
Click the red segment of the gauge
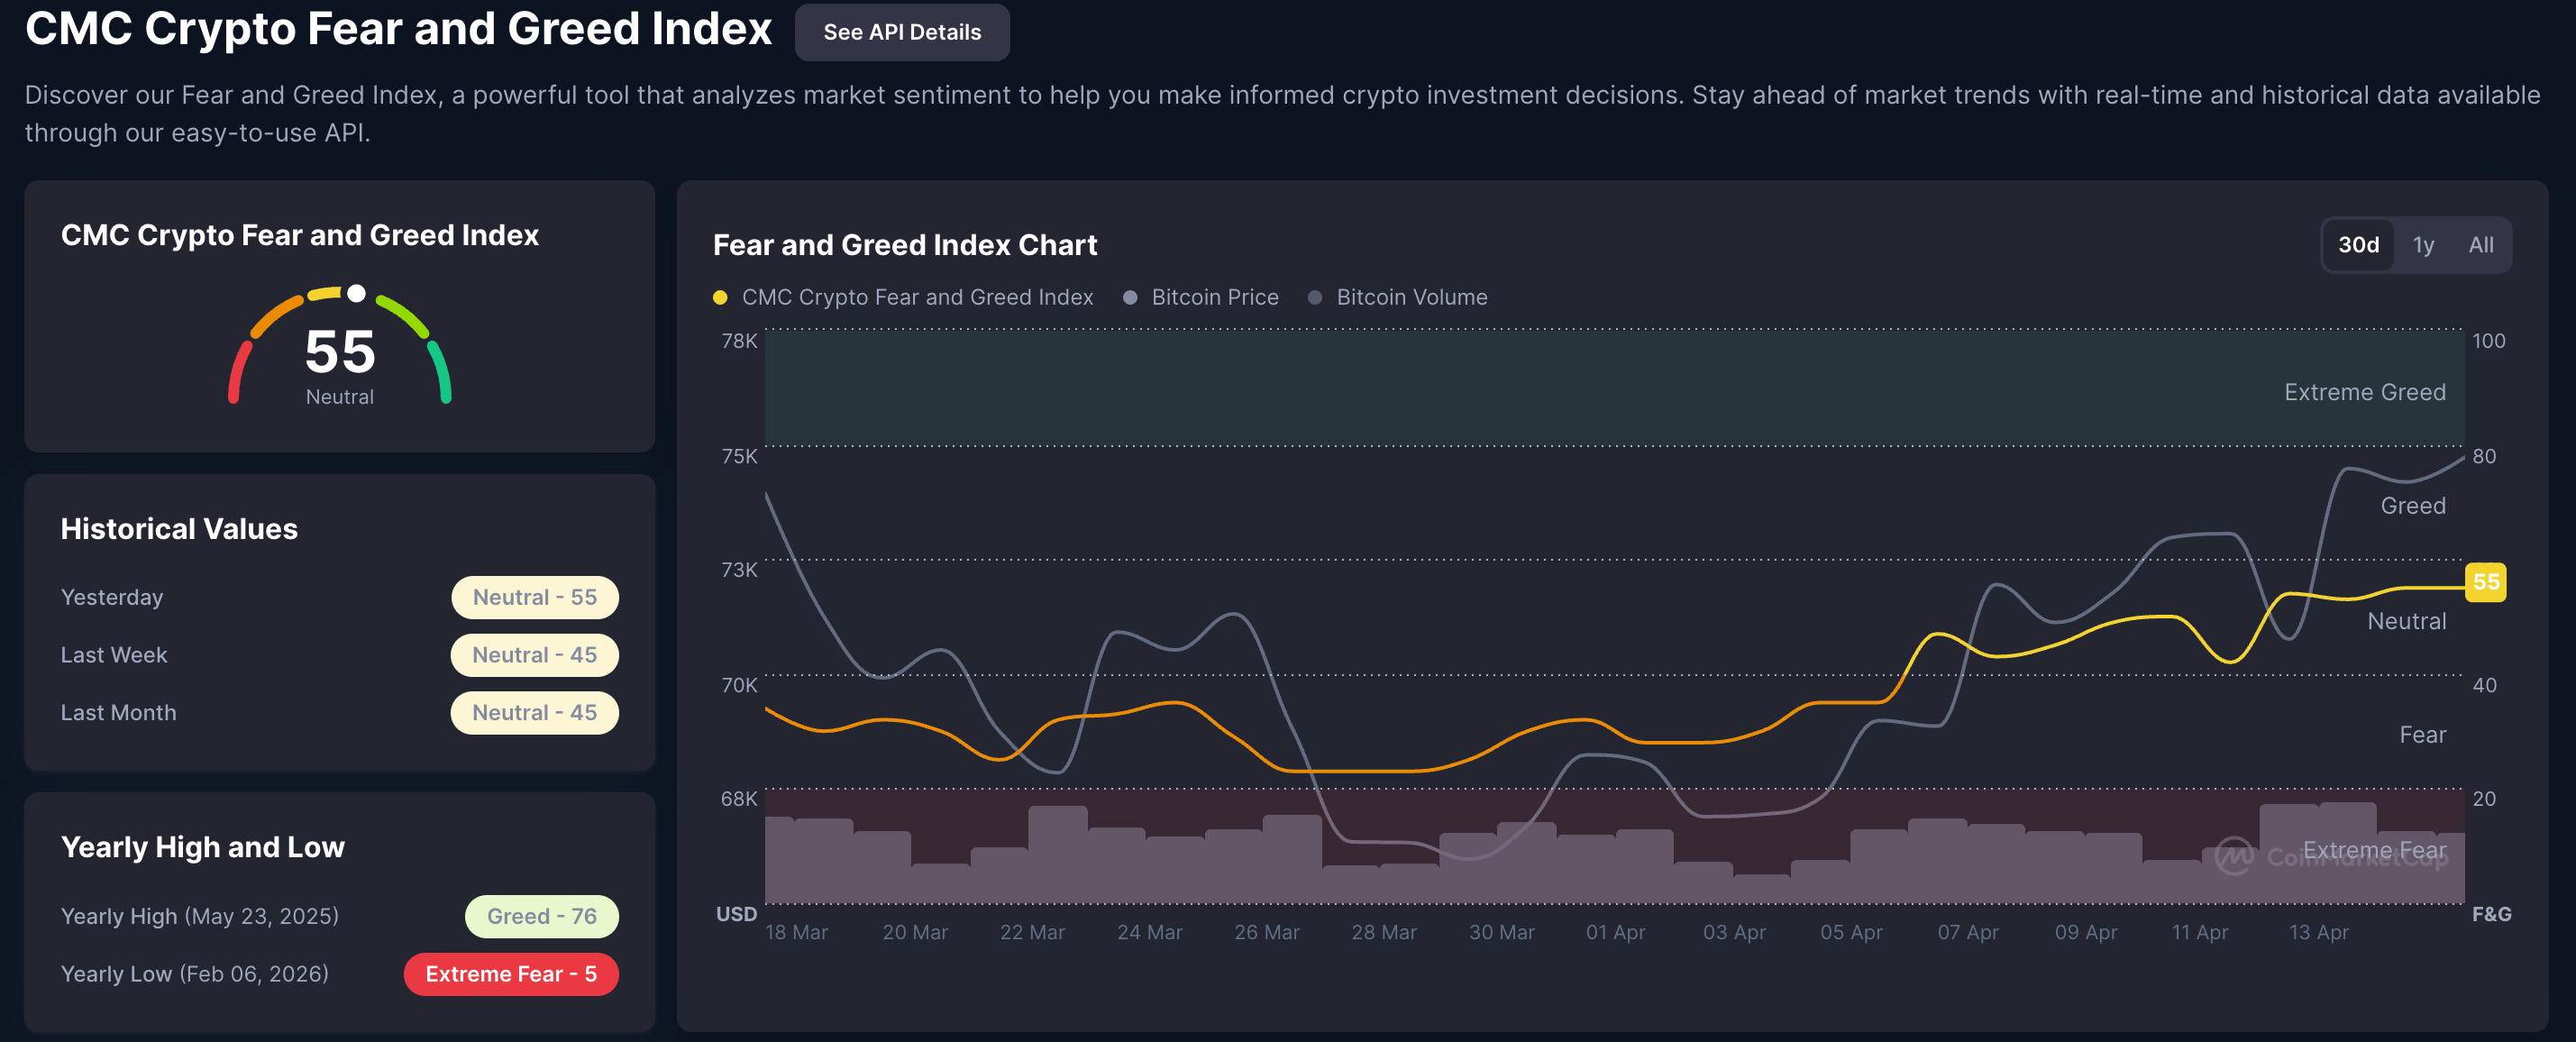[x=238, y=372]
